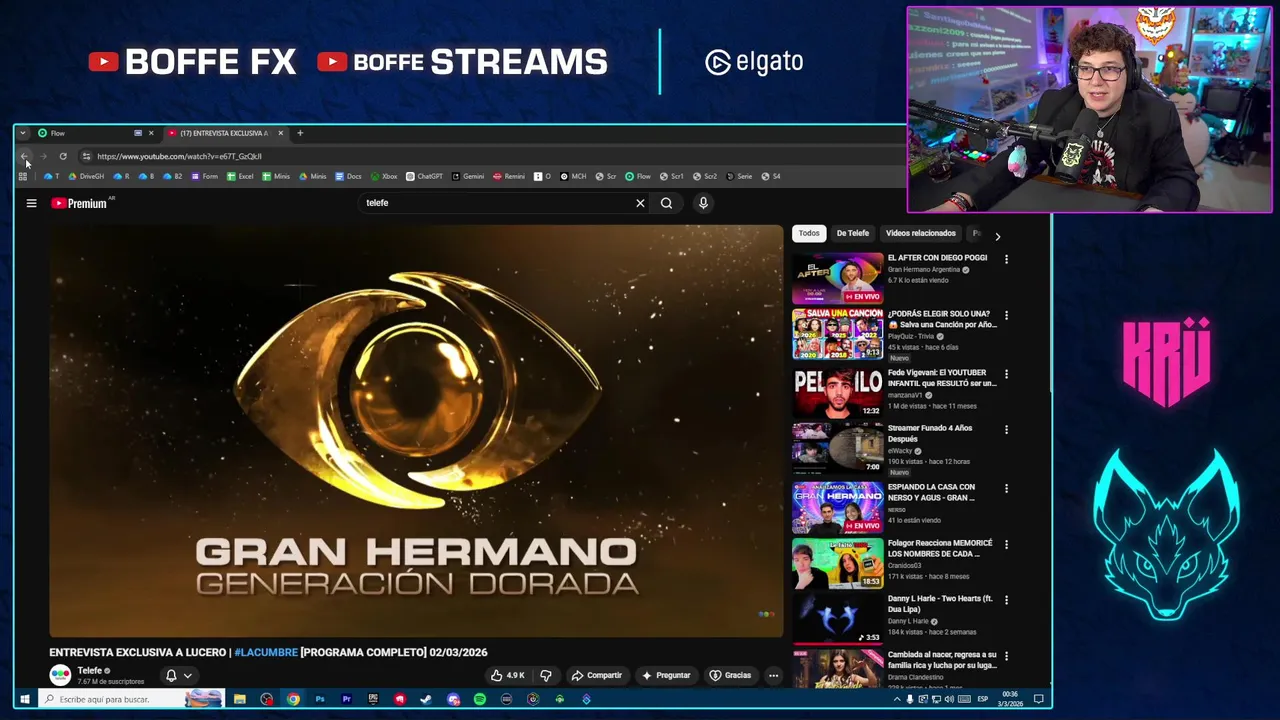Open the Gemini bookmark

468,176
